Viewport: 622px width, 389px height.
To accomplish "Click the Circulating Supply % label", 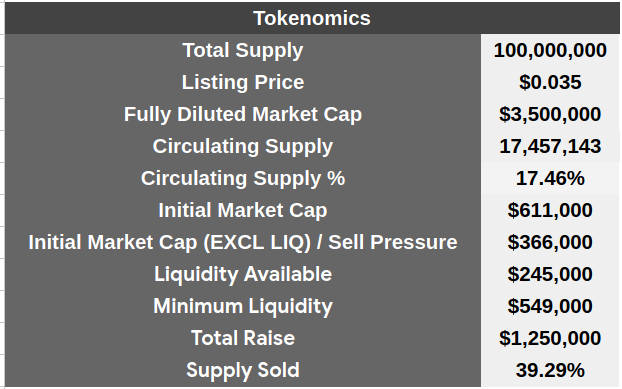I will pyautogui.click(x=243, y=178).
